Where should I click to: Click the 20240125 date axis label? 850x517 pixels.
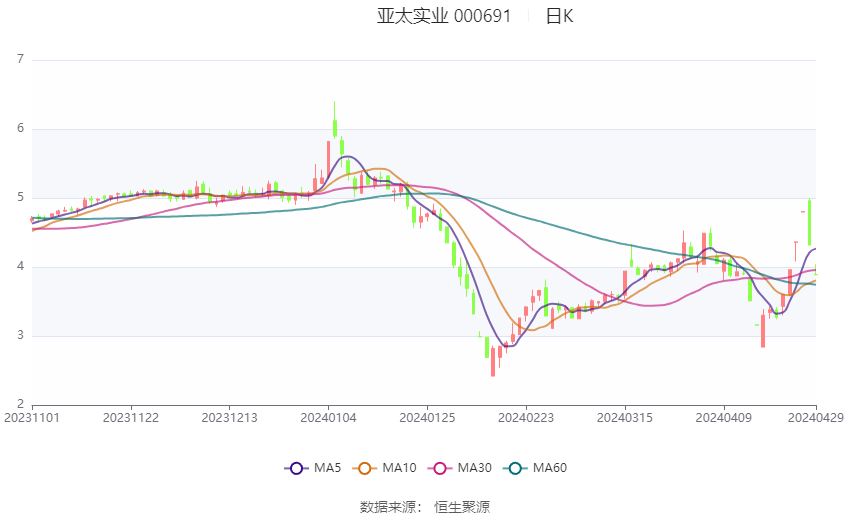(427, 418)
